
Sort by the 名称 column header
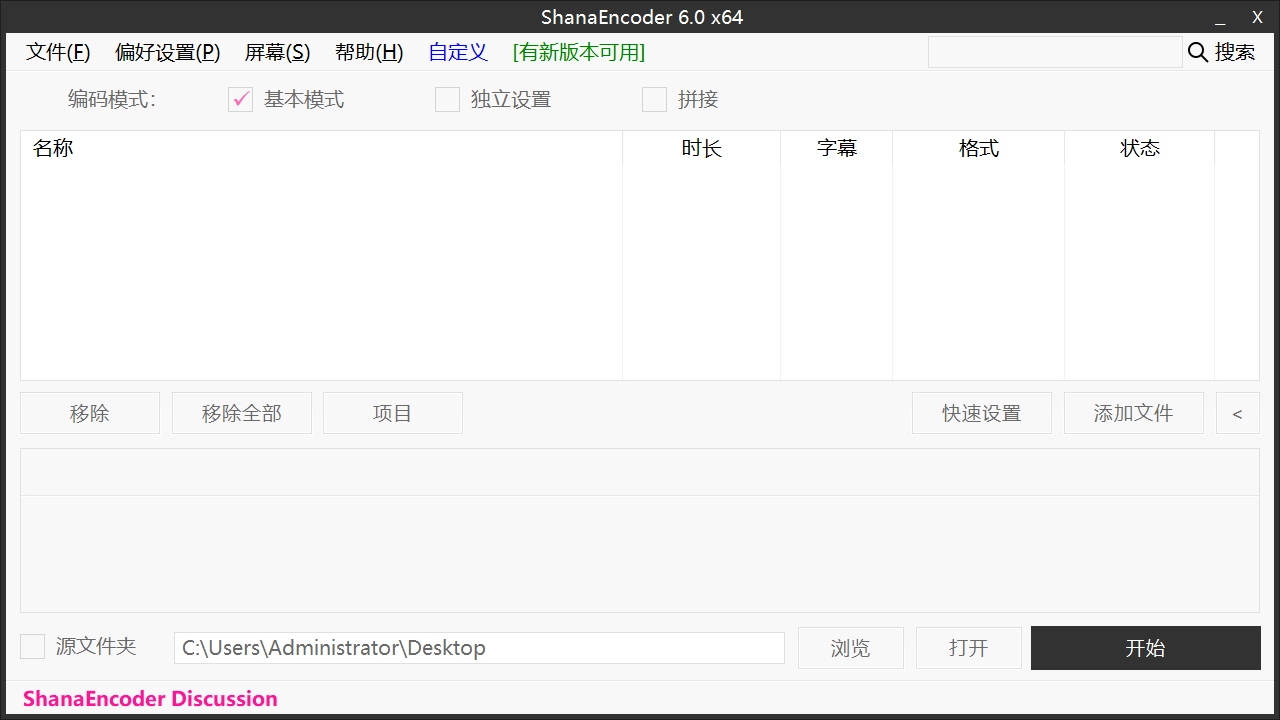tap(321, 148)
